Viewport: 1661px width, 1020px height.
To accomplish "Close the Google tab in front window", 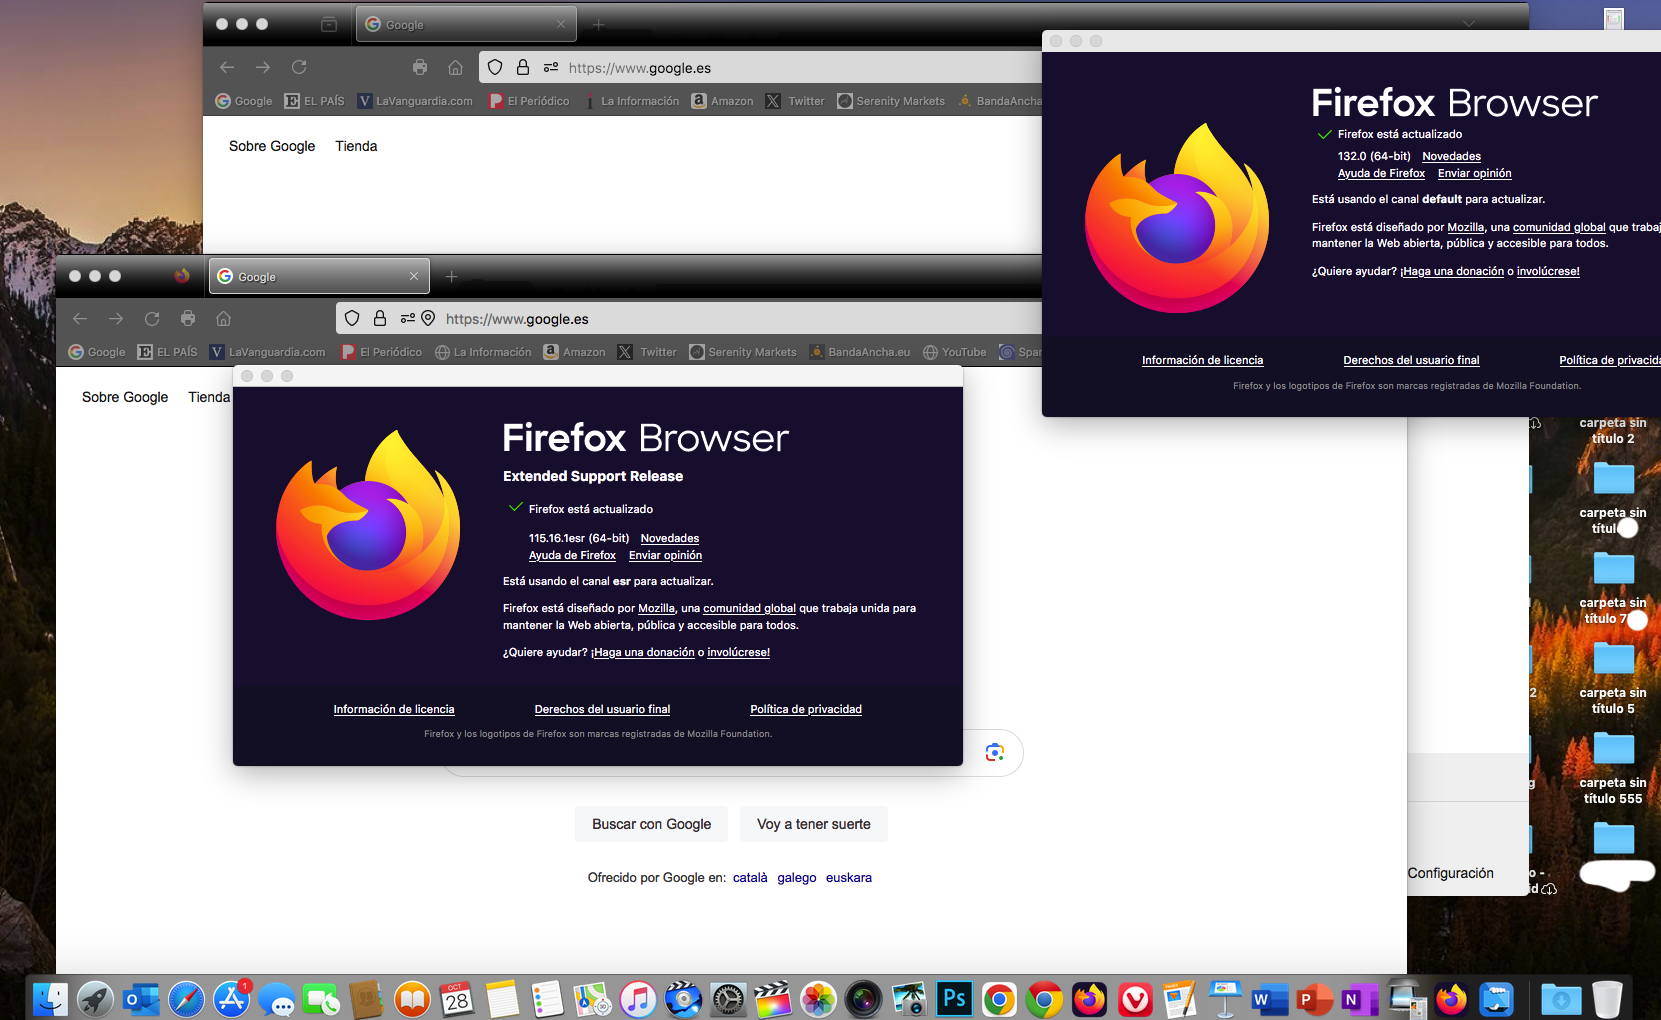I will 414,277.
